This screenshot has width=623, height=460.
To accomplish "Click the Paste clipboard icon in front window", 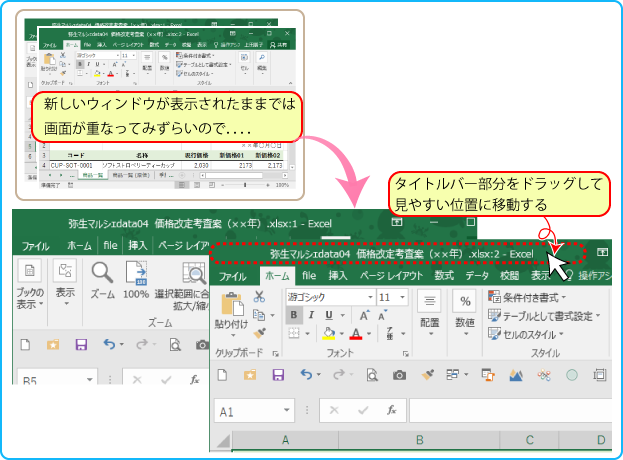I will [232, 305].
